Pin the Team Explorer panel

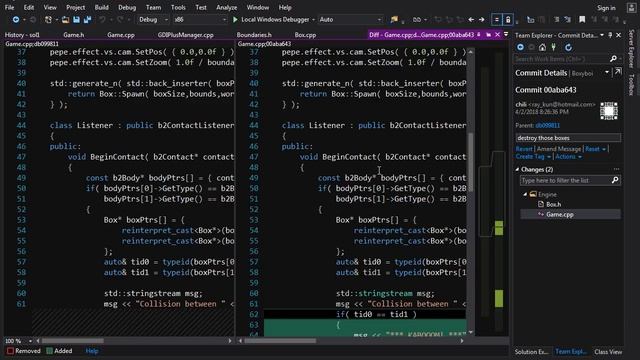coord(610,35)
